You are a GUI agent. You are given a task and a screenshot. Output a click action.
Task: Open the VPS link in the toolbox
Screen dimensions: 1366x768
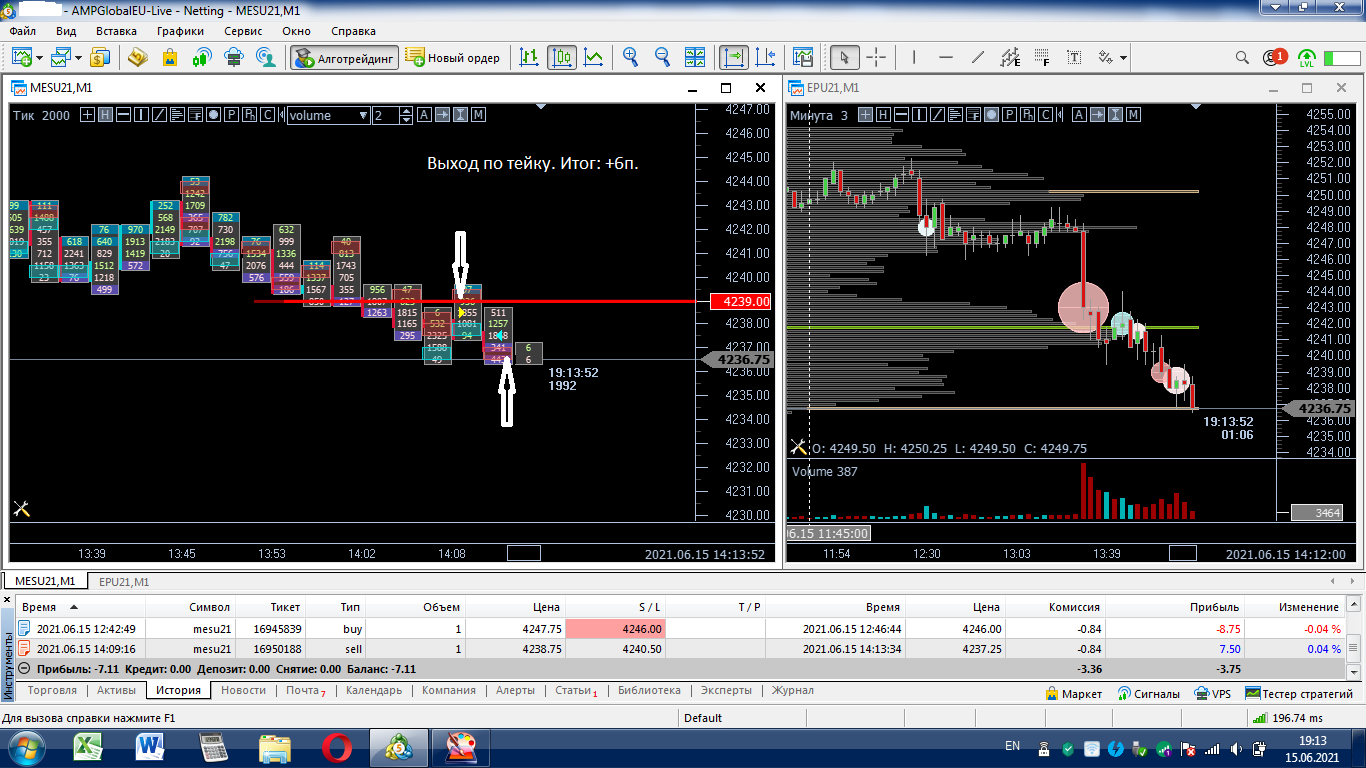pyautogui.click(x=1211, y=693)
